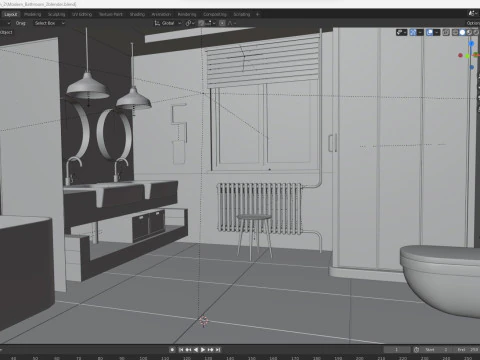Toggle viewport gizmos display
Image resolution: width=480 pixels, height=360 pixels.
coord(413,32)
